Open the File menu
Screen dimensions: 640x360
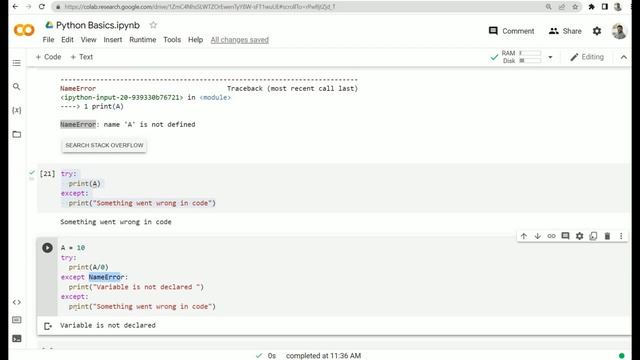click(x=48, y=40)
